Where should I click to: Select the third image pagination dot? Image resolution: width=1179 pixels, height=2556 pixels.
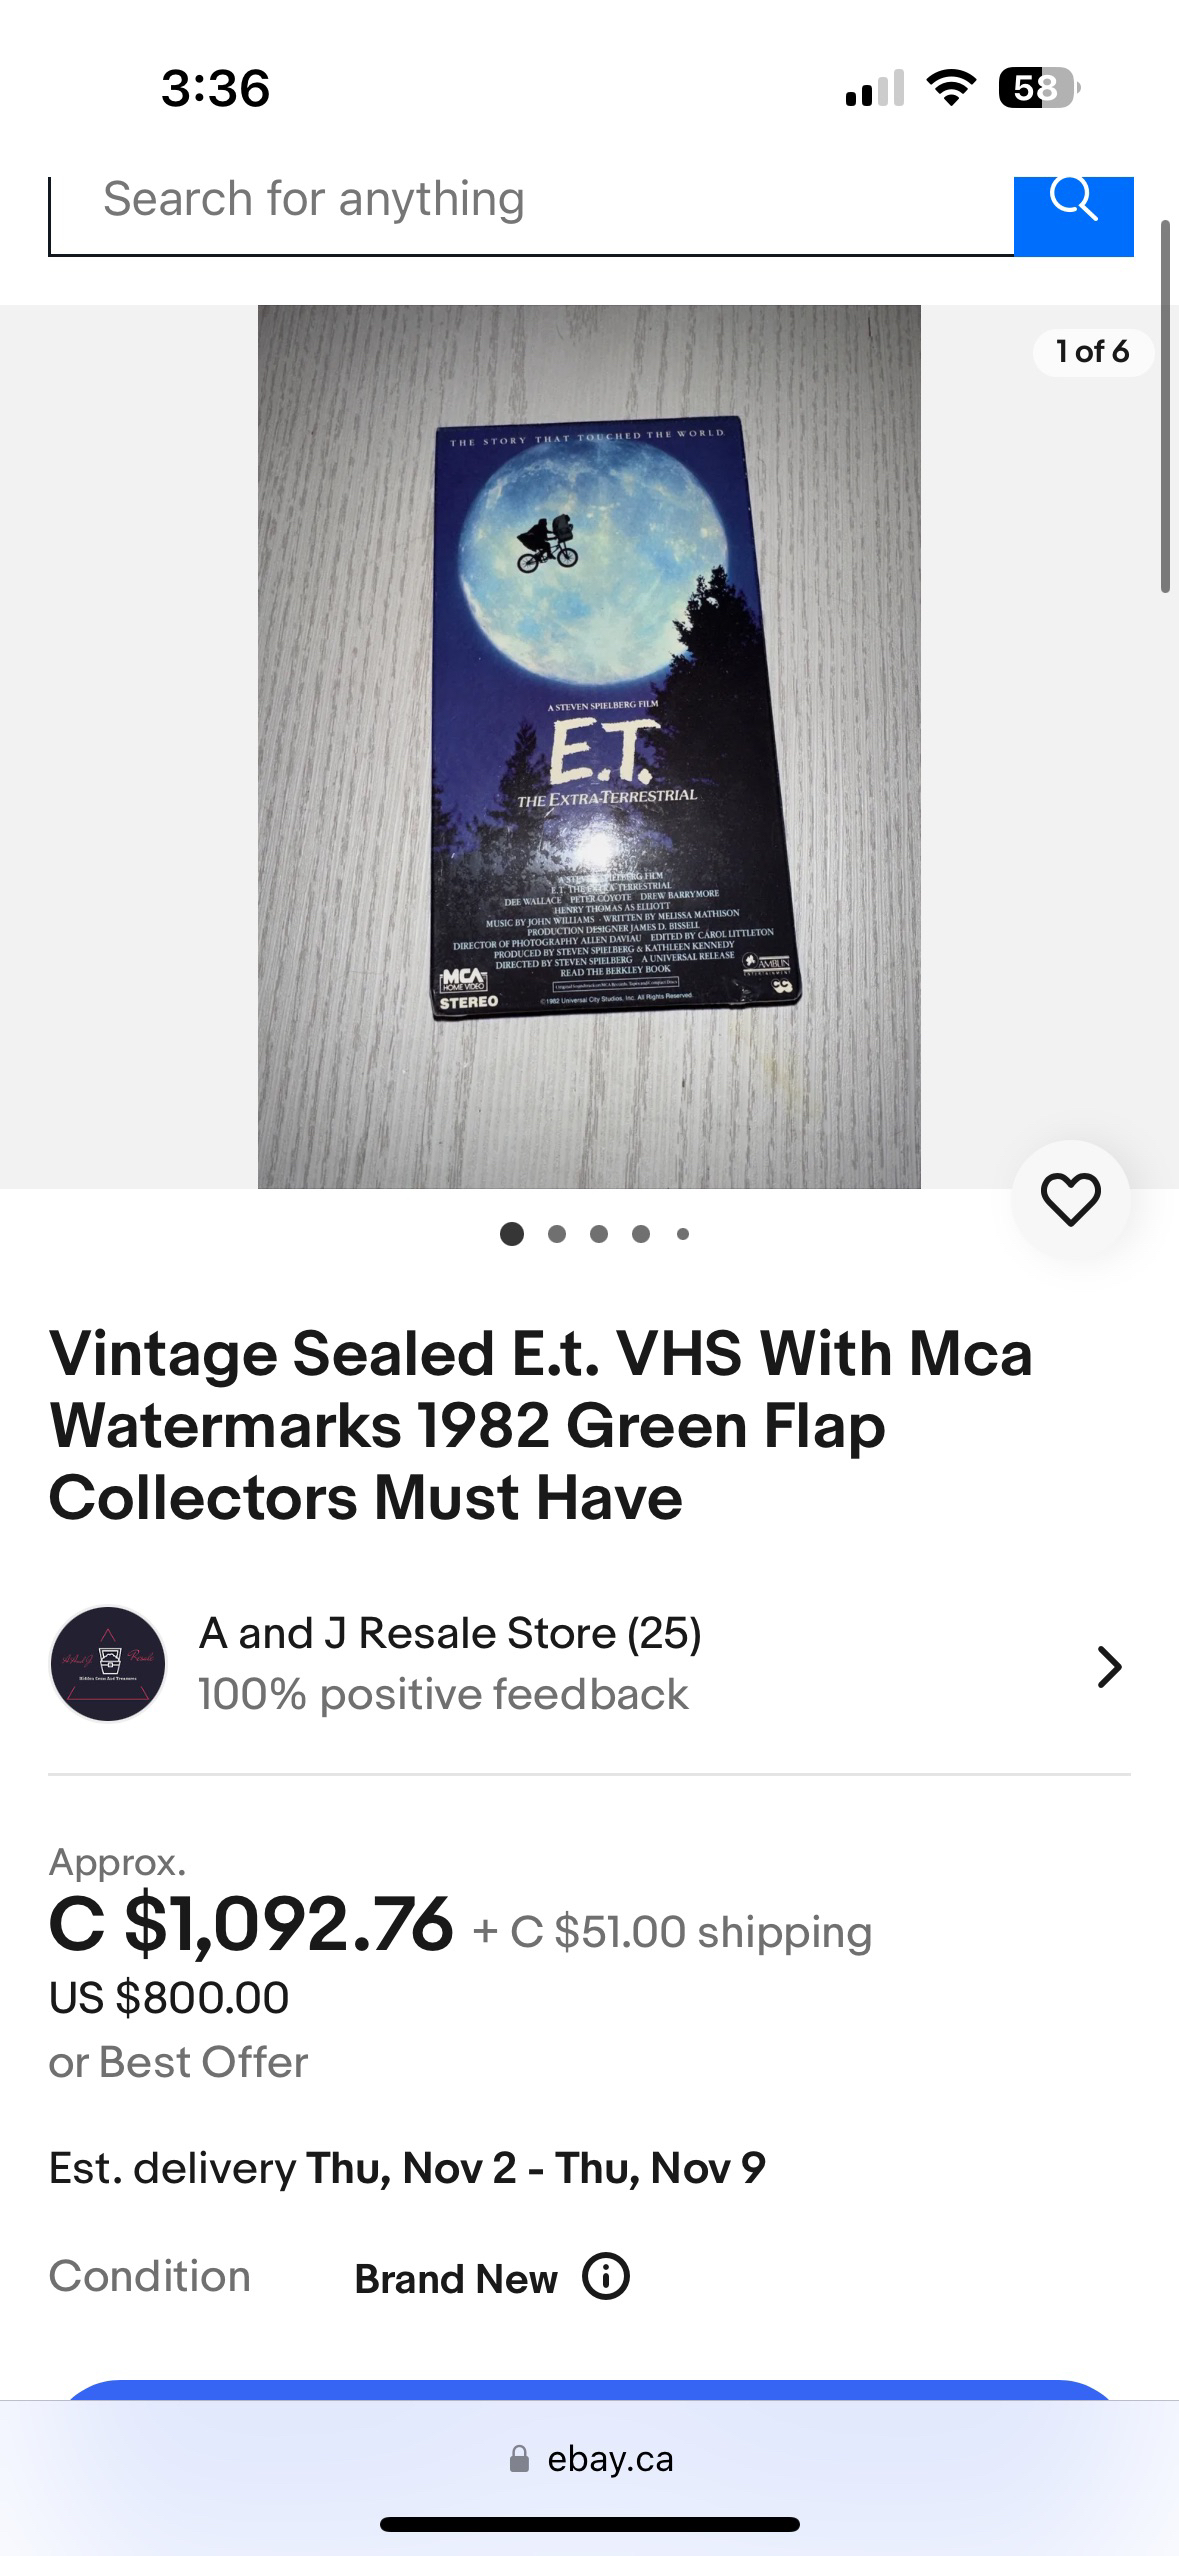[599, 1234]
